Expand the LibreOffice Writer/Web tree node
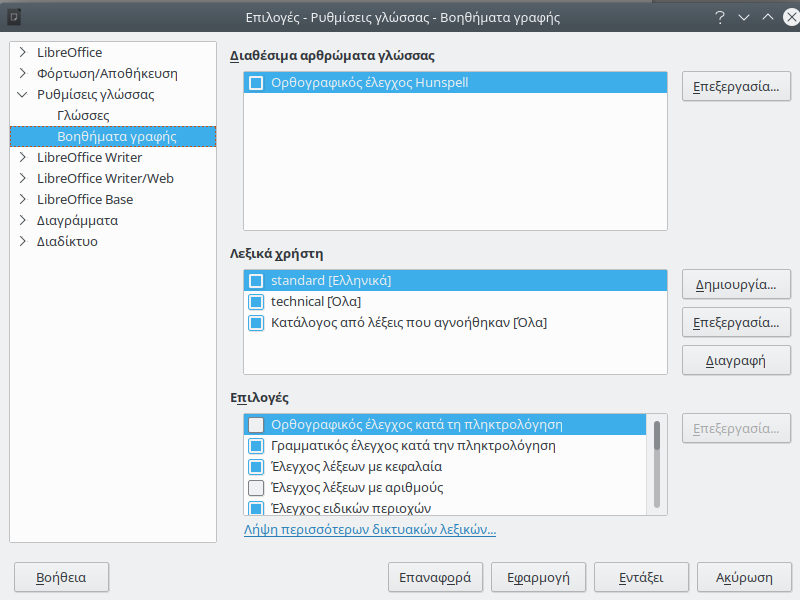 (x=22, y=178)
